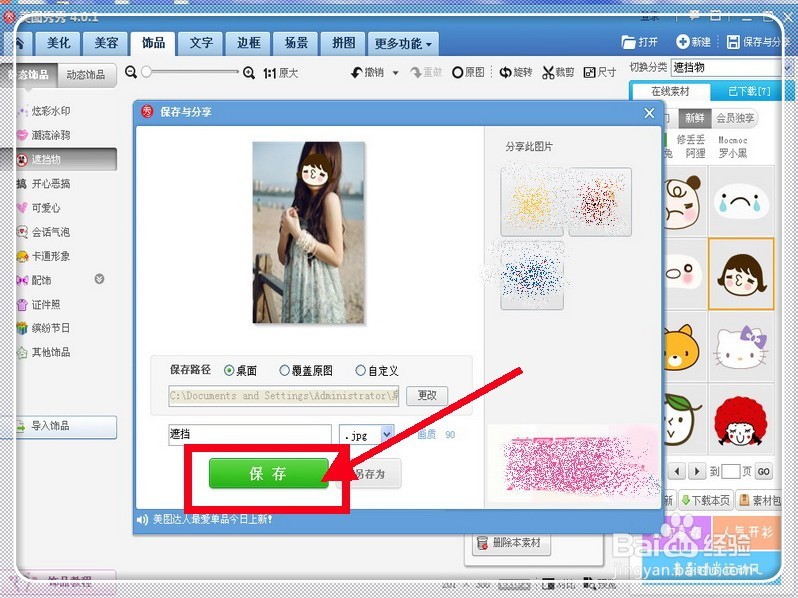Switch to the 文字 tab
798x598 pixels.
[x=201, y=43]
